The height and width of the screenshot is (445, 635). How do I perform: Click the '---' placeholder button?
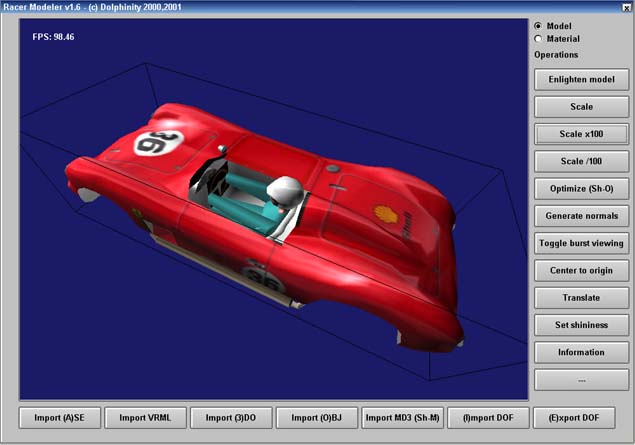click(581, 380)
